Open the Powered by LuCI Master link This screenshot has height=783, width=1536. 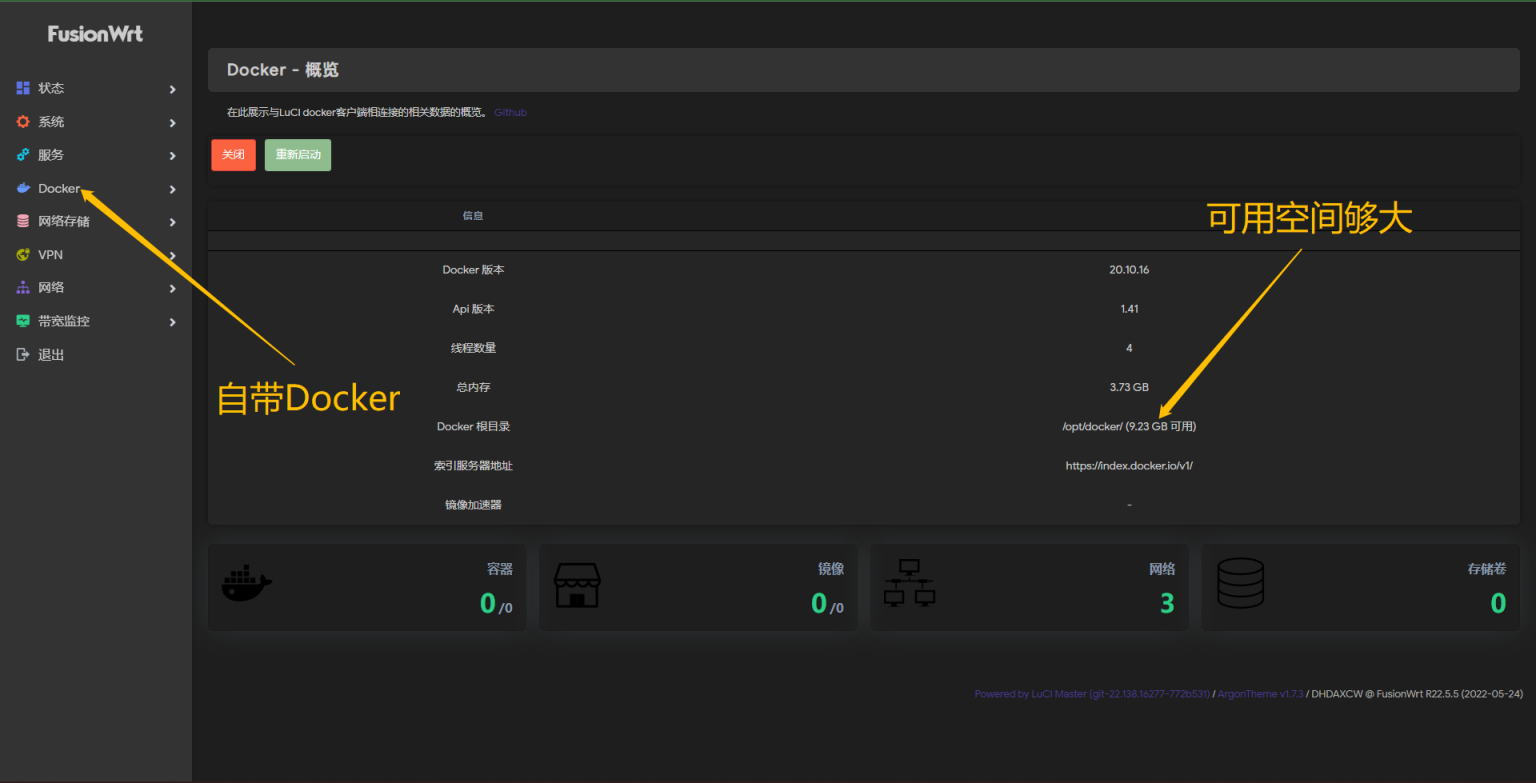1092,694
